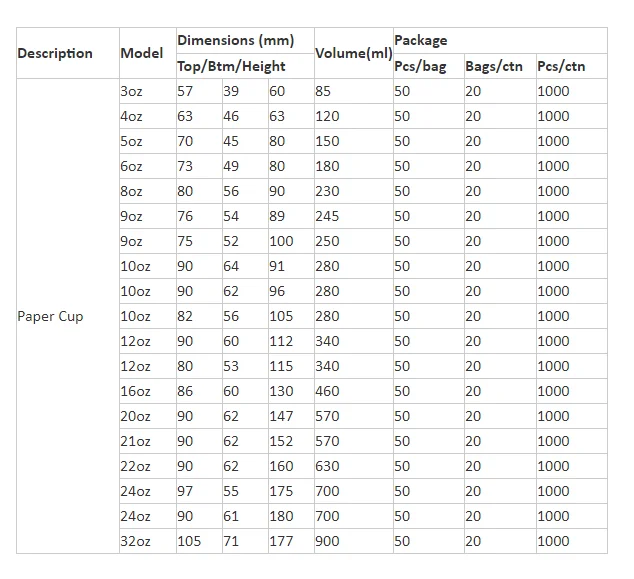The image size is (634, 579).
Task: Select the 8oz model cell
Action: coord(132,192)
